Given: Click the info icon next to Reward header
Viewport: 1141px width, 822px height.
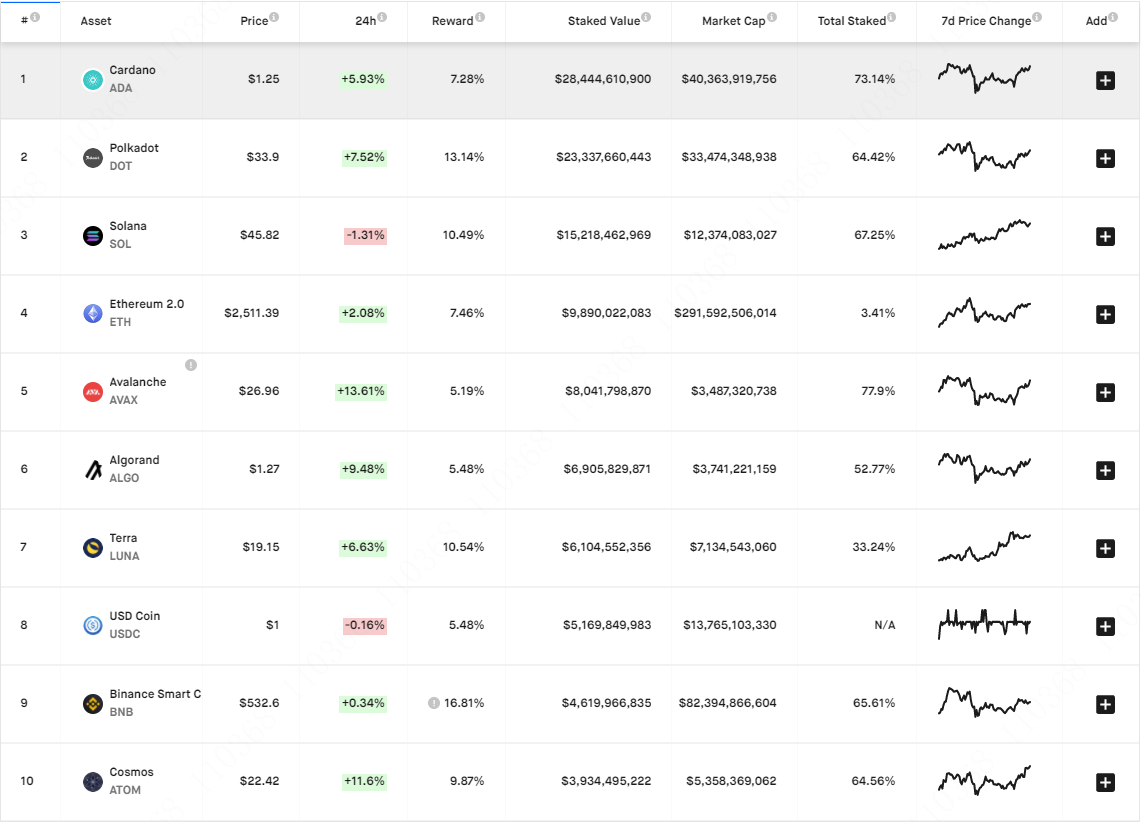Looking at the screenshot, I should (x=480, y=17).
